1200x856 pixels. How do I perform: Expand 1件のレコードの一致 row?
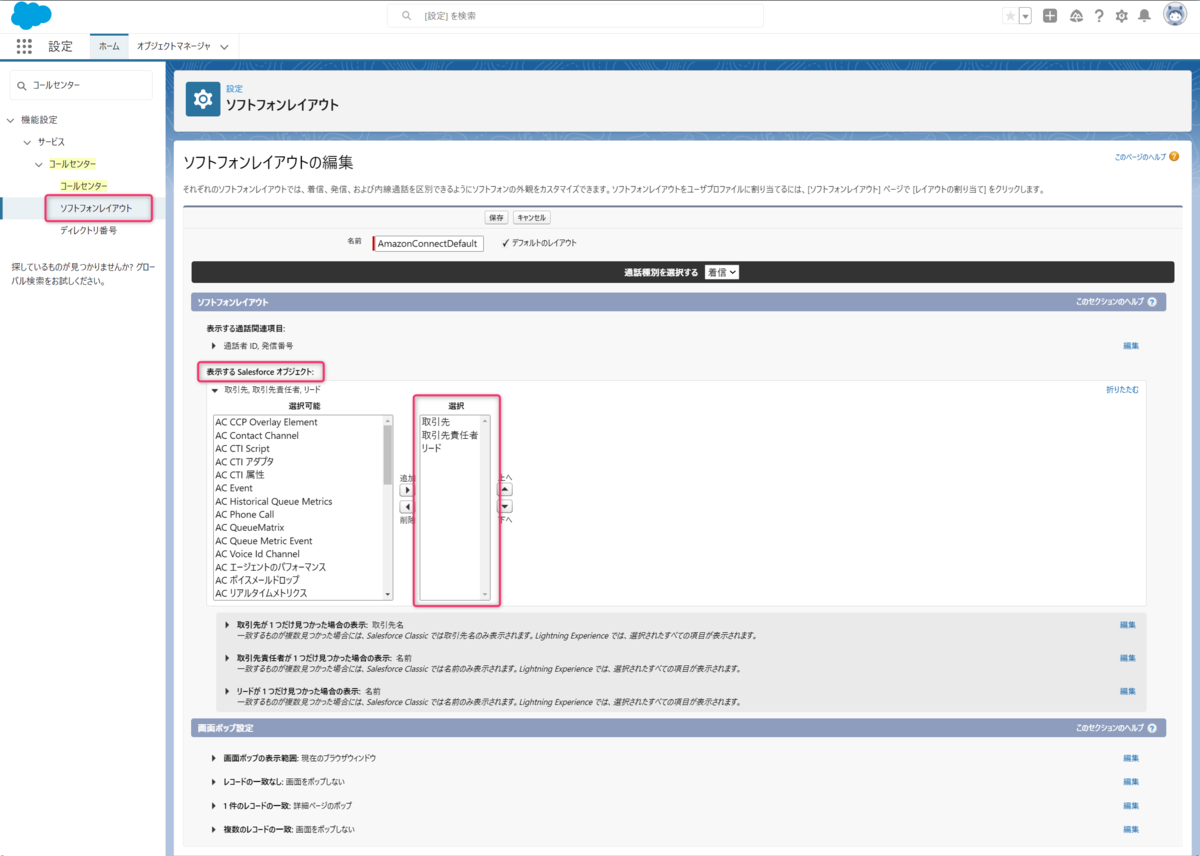tap(213, 805)
